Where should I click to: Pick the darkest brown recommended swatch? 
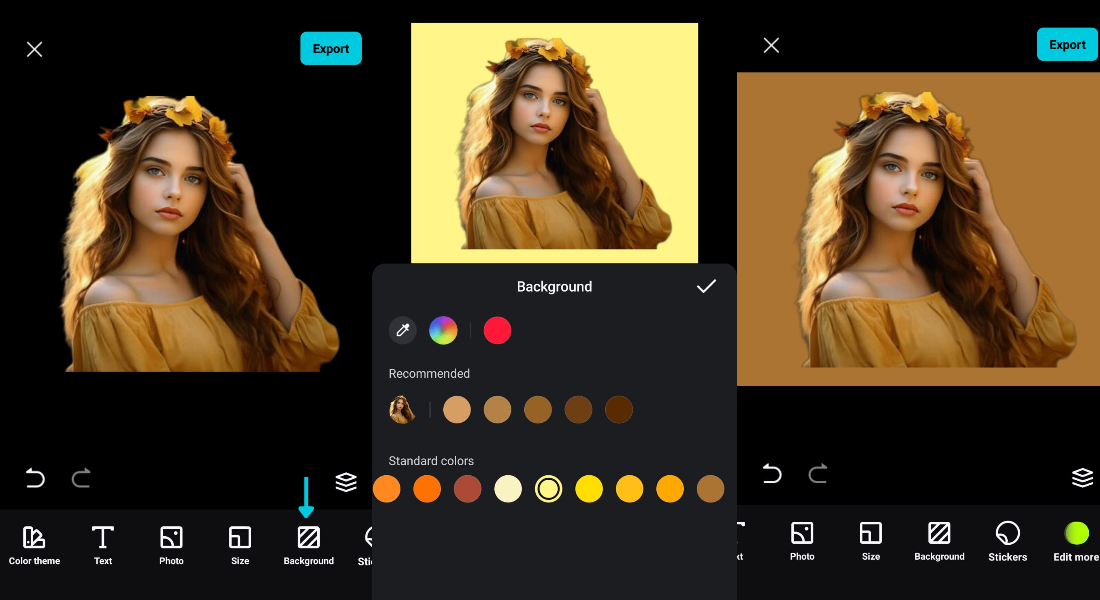[x=619, y=410]
